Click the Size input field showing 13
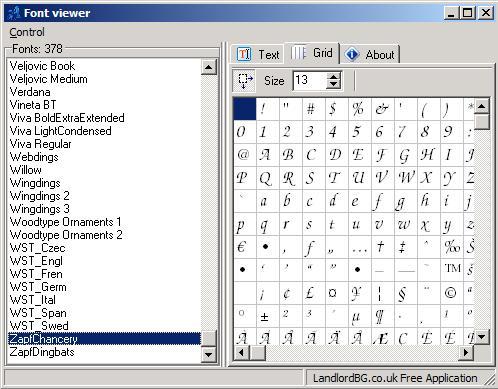This screenshot has width=498, height=389. click(310, 80)
